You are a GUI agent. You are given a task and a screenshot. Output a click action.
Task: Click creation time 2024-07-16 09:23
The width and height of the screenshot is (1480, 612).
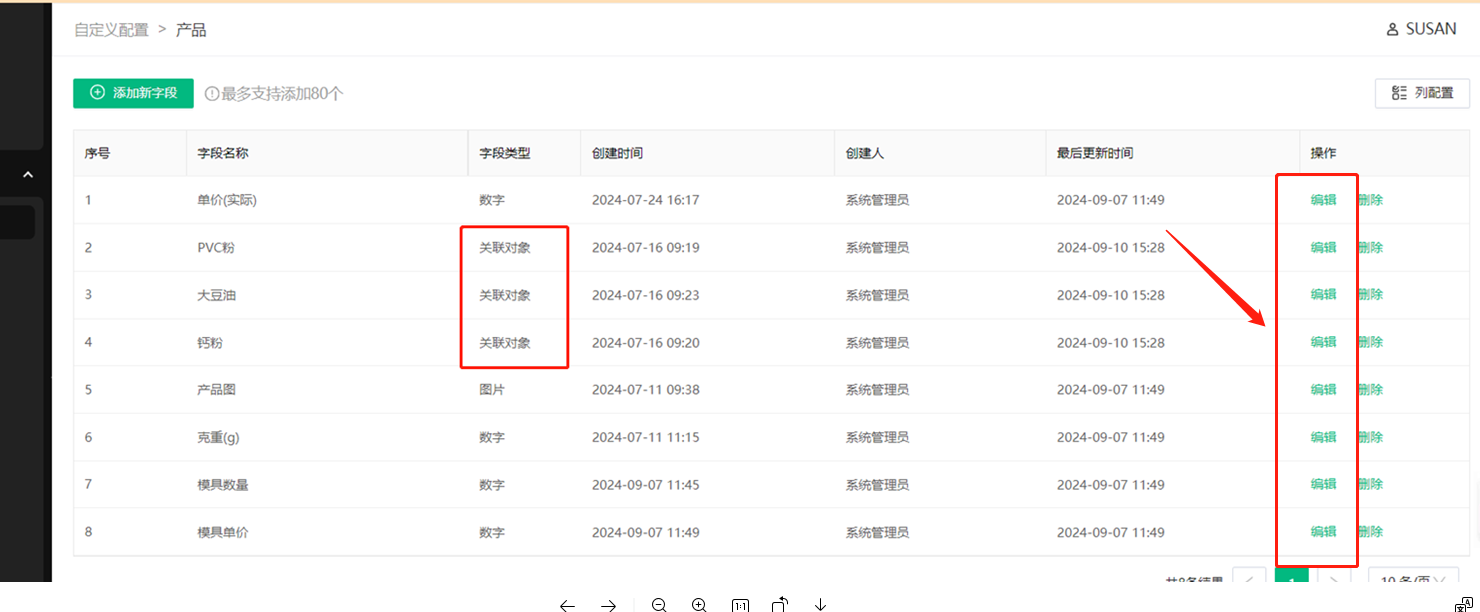pyautogui.click(x=645, y=295)
